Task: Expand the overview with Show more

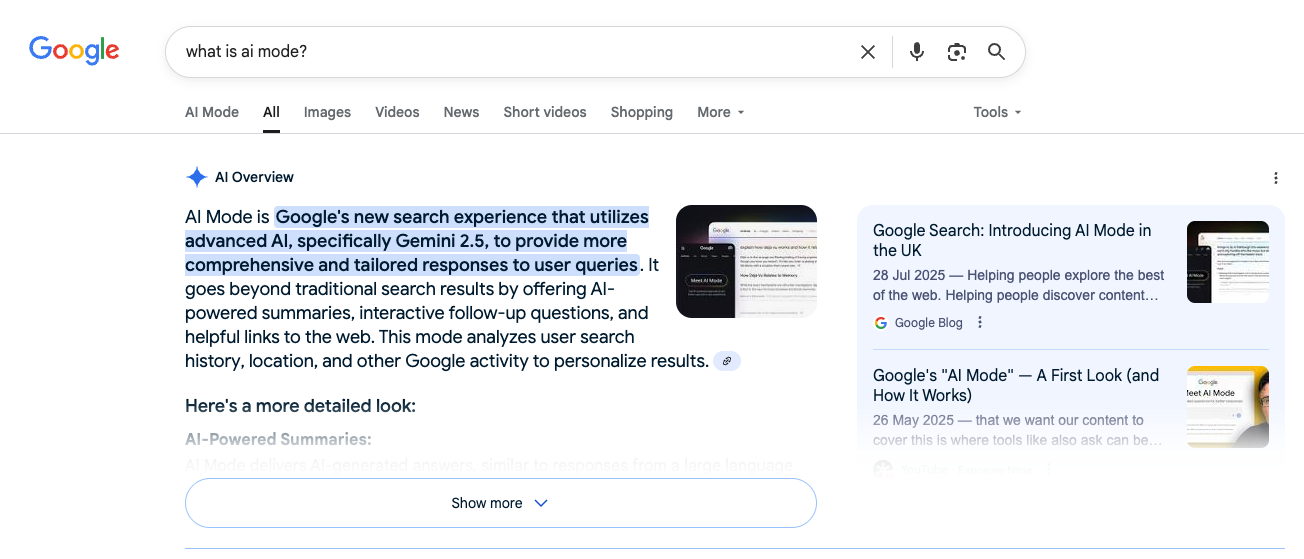Action: tap(501, 503)
